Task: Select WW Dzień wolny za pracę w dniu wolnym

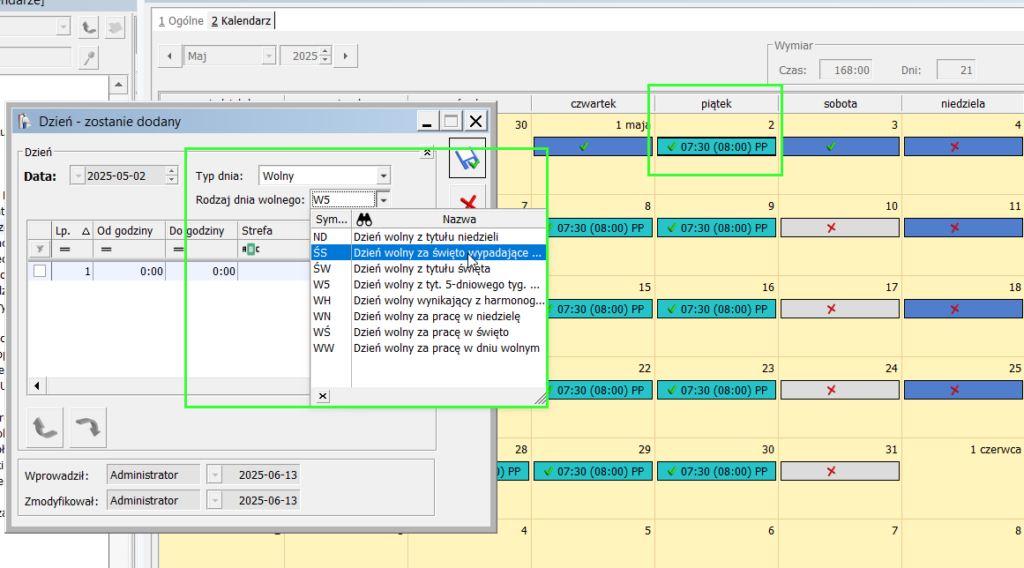Action: 428,348
